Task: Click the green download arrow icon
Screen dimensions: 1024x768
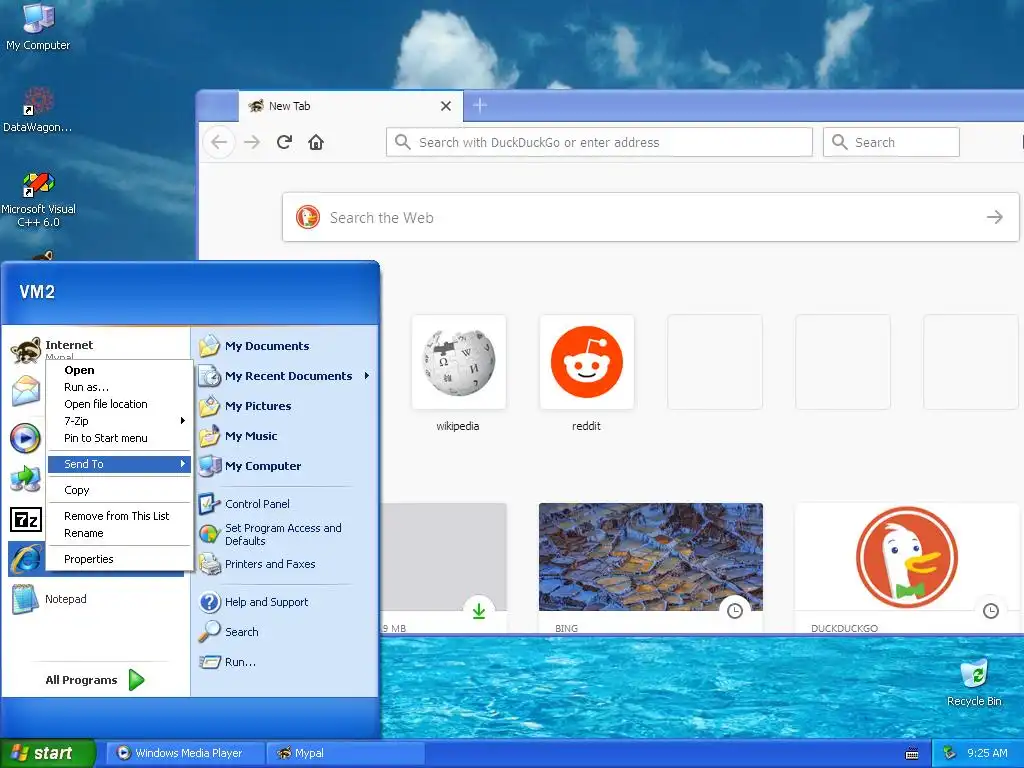Action: tap(479, 611)
